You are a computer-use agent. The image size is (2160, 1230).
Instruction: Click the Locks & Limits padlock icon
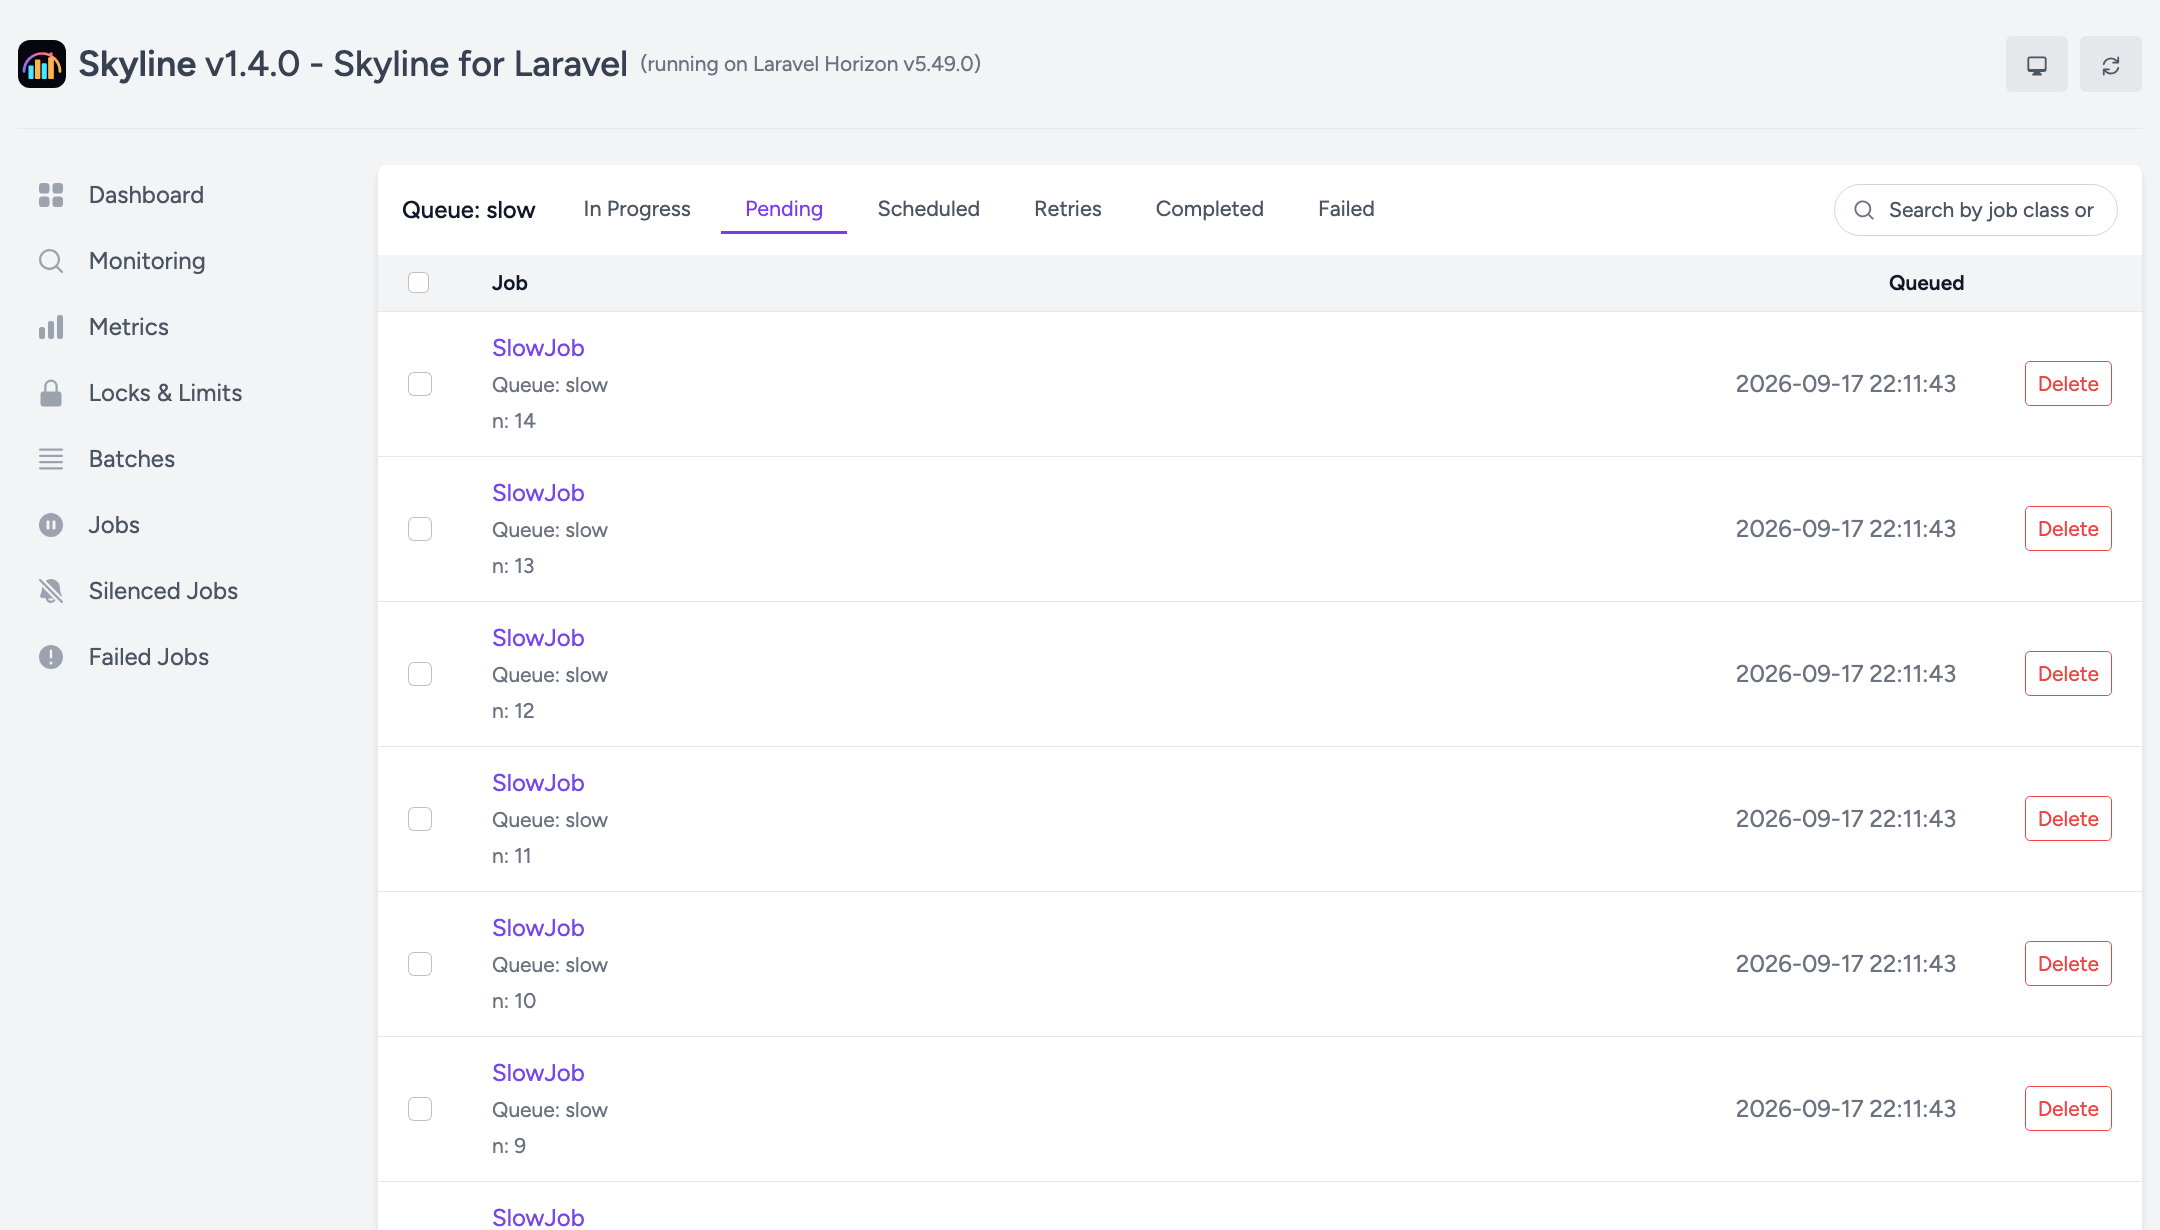tap(51, 393)
